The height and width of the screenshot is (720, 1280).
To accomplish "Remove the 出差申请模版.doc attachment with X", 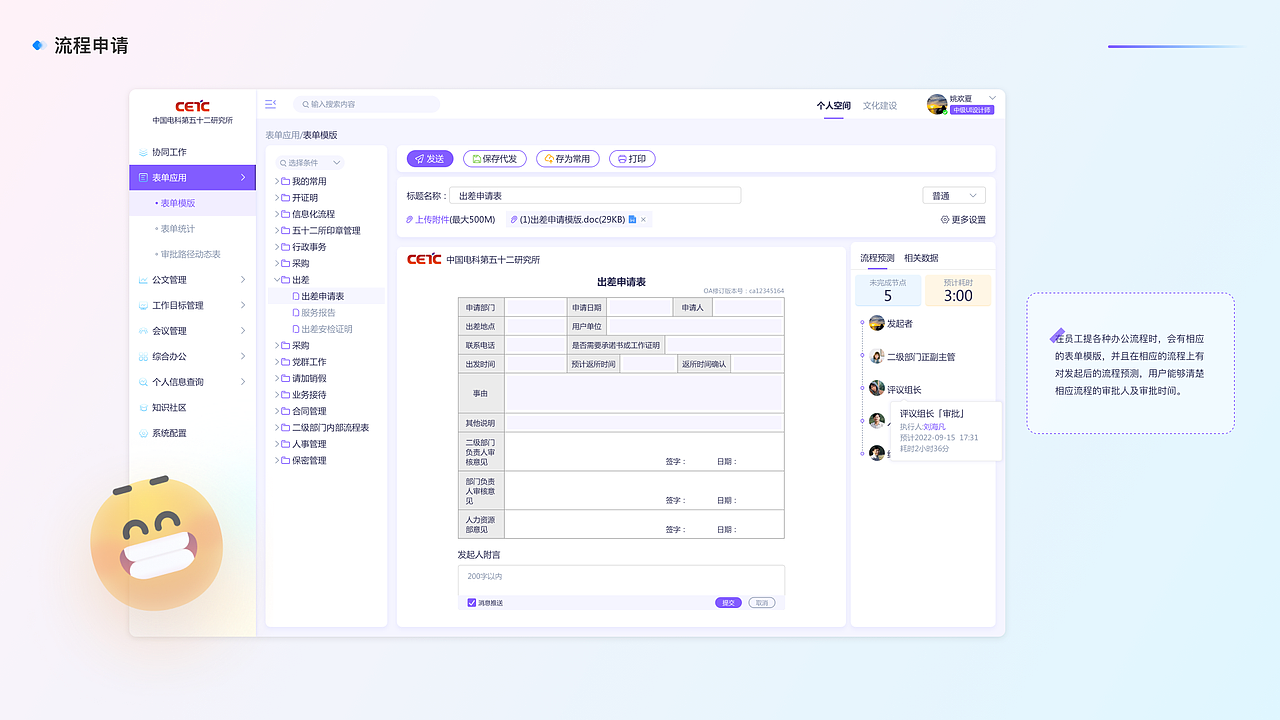I will click(x=643, y=219).
